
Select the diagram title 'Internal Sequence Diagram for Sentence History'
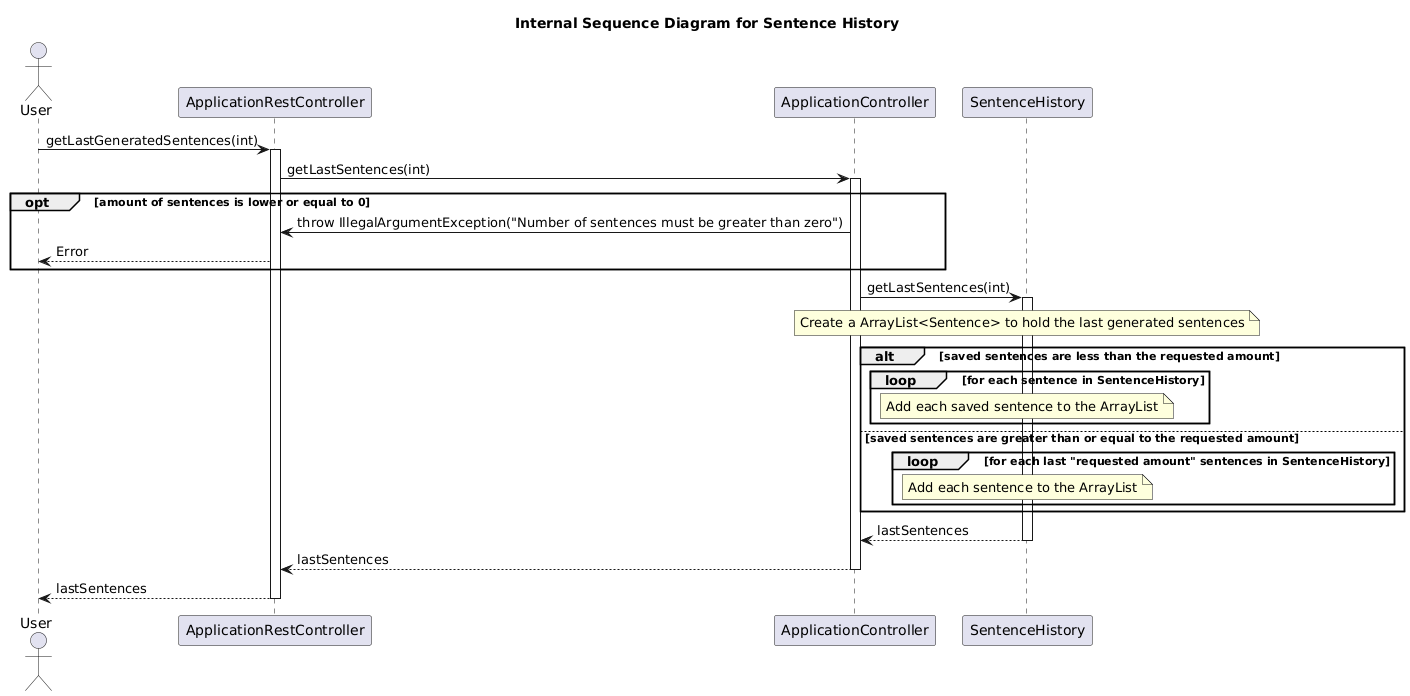coord(706,23)
